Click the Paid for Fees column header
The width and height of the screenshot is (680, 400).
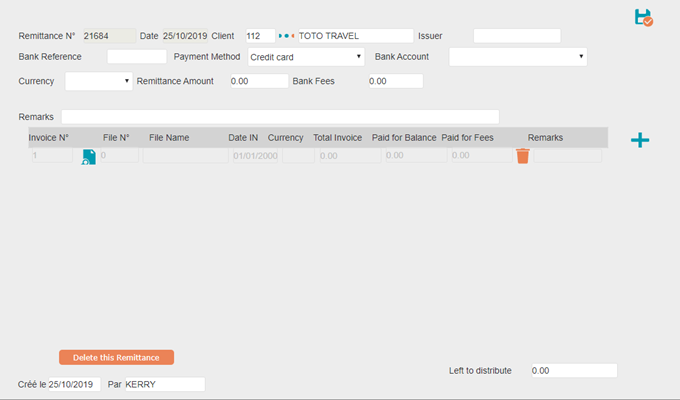point(467,138)
